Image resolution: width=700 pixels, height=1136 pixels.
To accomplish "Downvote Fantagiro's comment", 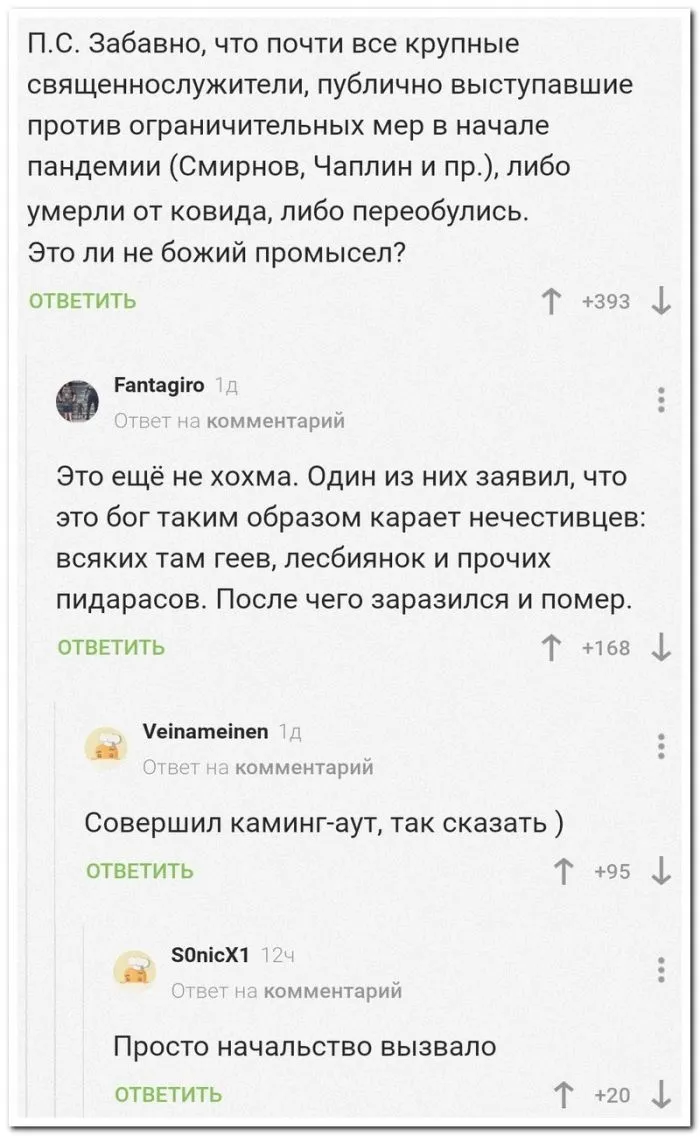I will click(660, 648).
